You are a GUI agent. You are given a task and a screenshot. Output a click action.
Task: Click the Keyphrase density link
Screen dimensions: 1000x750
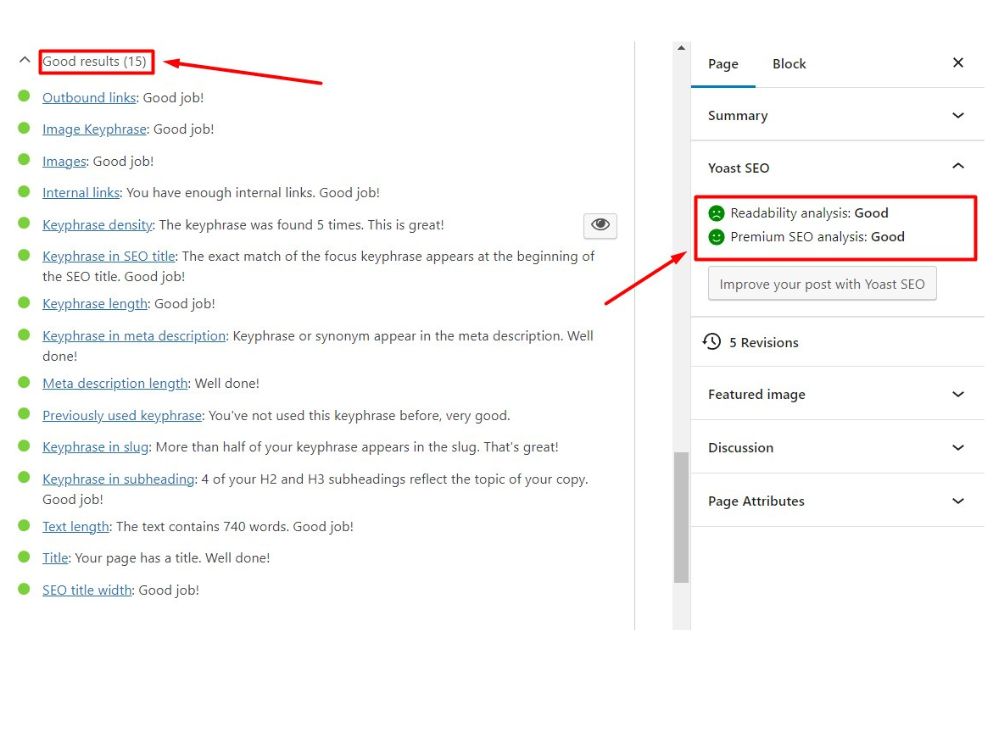[98, 224]
